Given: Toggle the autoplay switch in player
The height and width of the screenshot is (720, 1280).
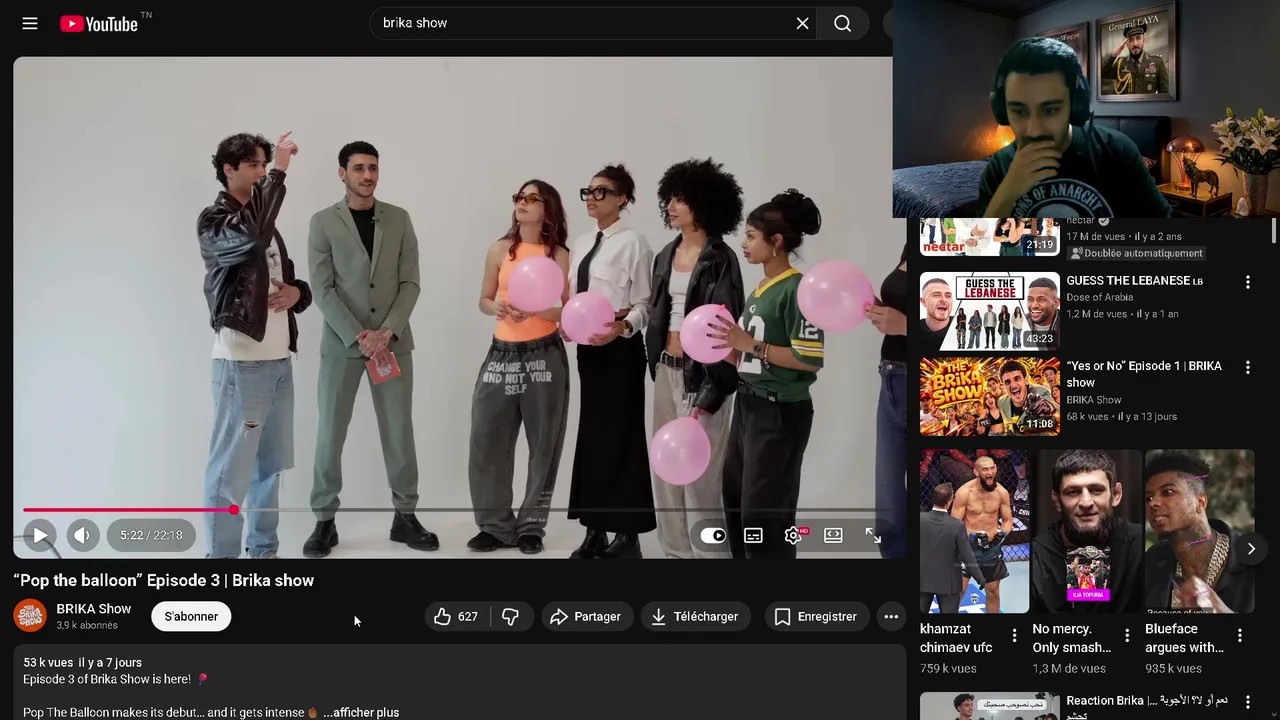Looking at the screenshot, I should tap(713, 535).
